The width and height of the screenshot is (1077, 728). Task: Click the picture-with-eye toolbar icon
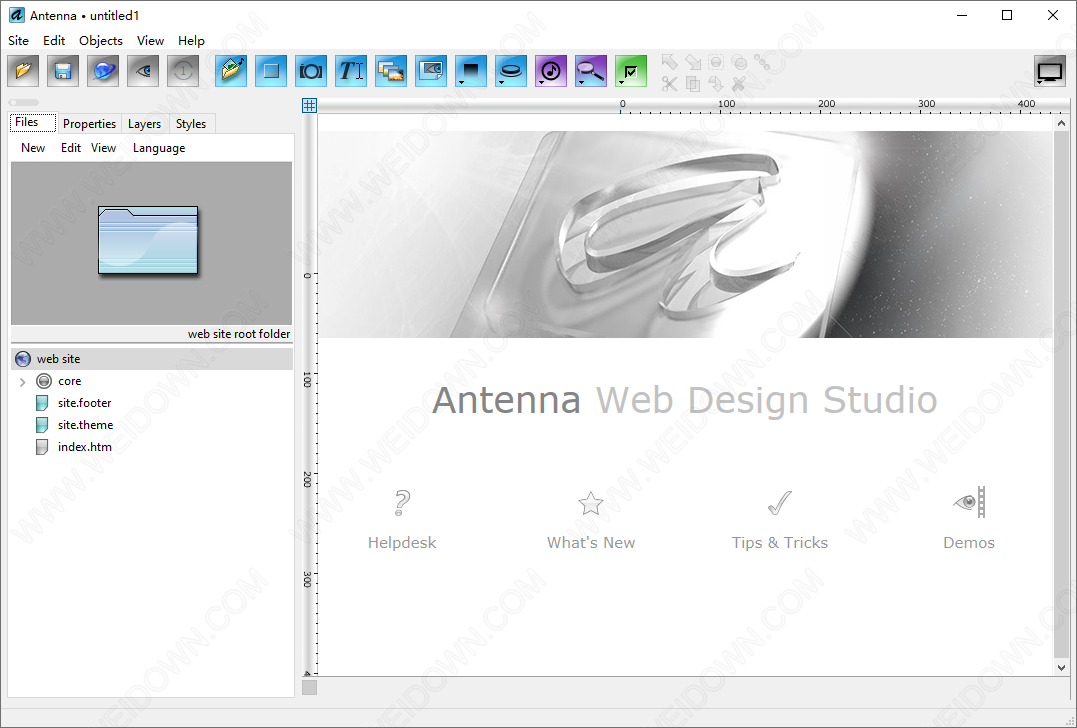tap(431, 71)
